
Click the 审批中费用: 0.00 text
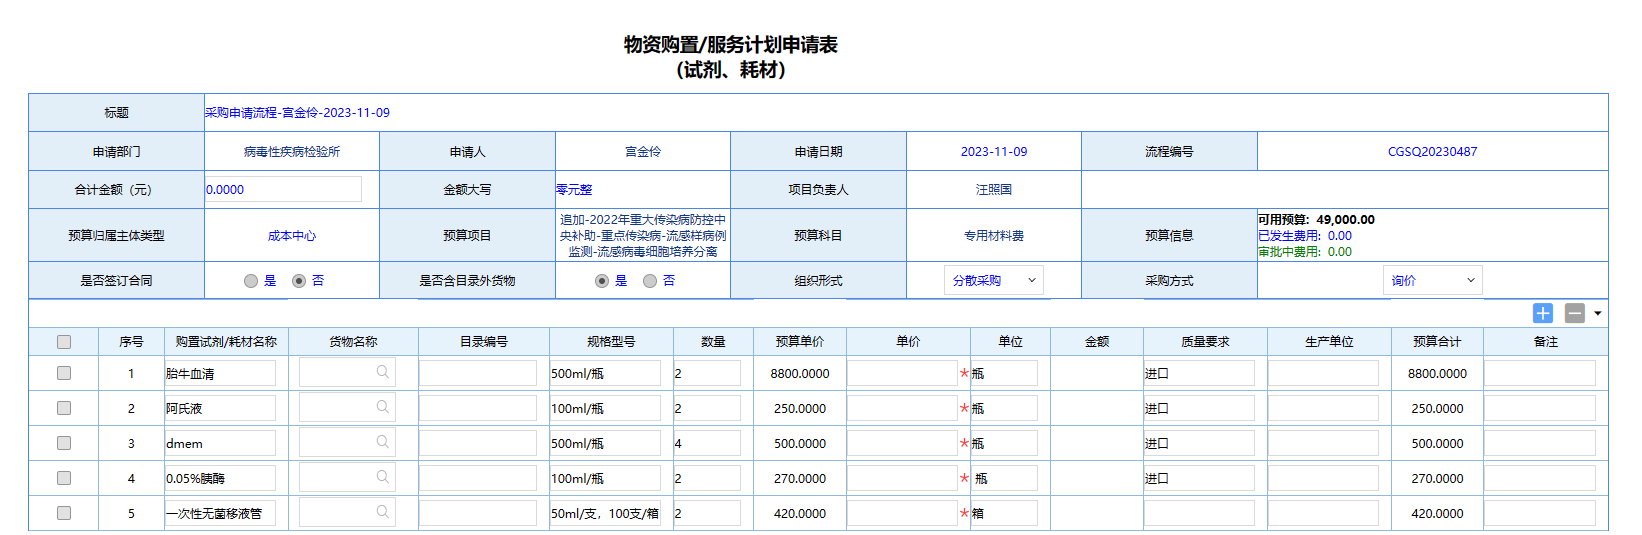pos(1305,252)
